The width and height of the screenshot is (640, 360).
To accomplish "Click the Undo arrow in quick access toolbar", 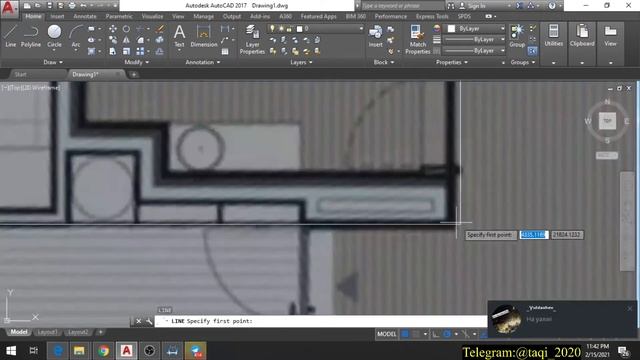I will pyautogui.click(x=83, y=6).
